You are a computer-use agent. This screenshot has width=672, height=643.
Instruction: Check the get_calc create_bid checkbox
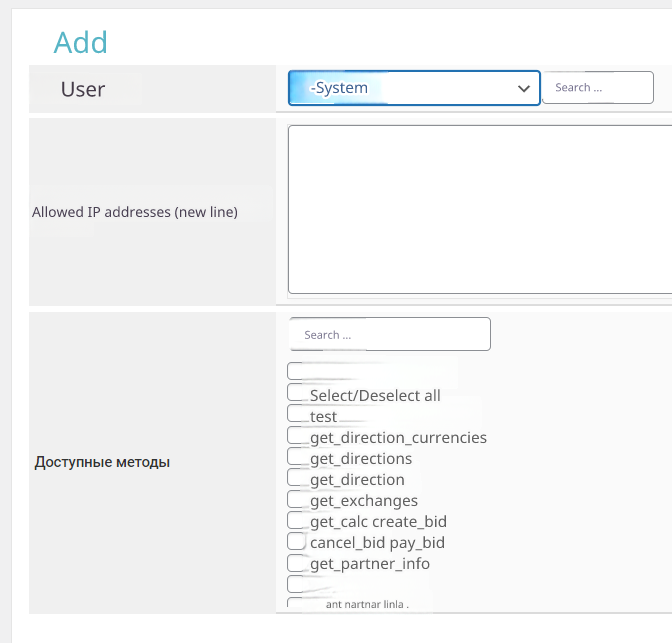coord(296,520)
